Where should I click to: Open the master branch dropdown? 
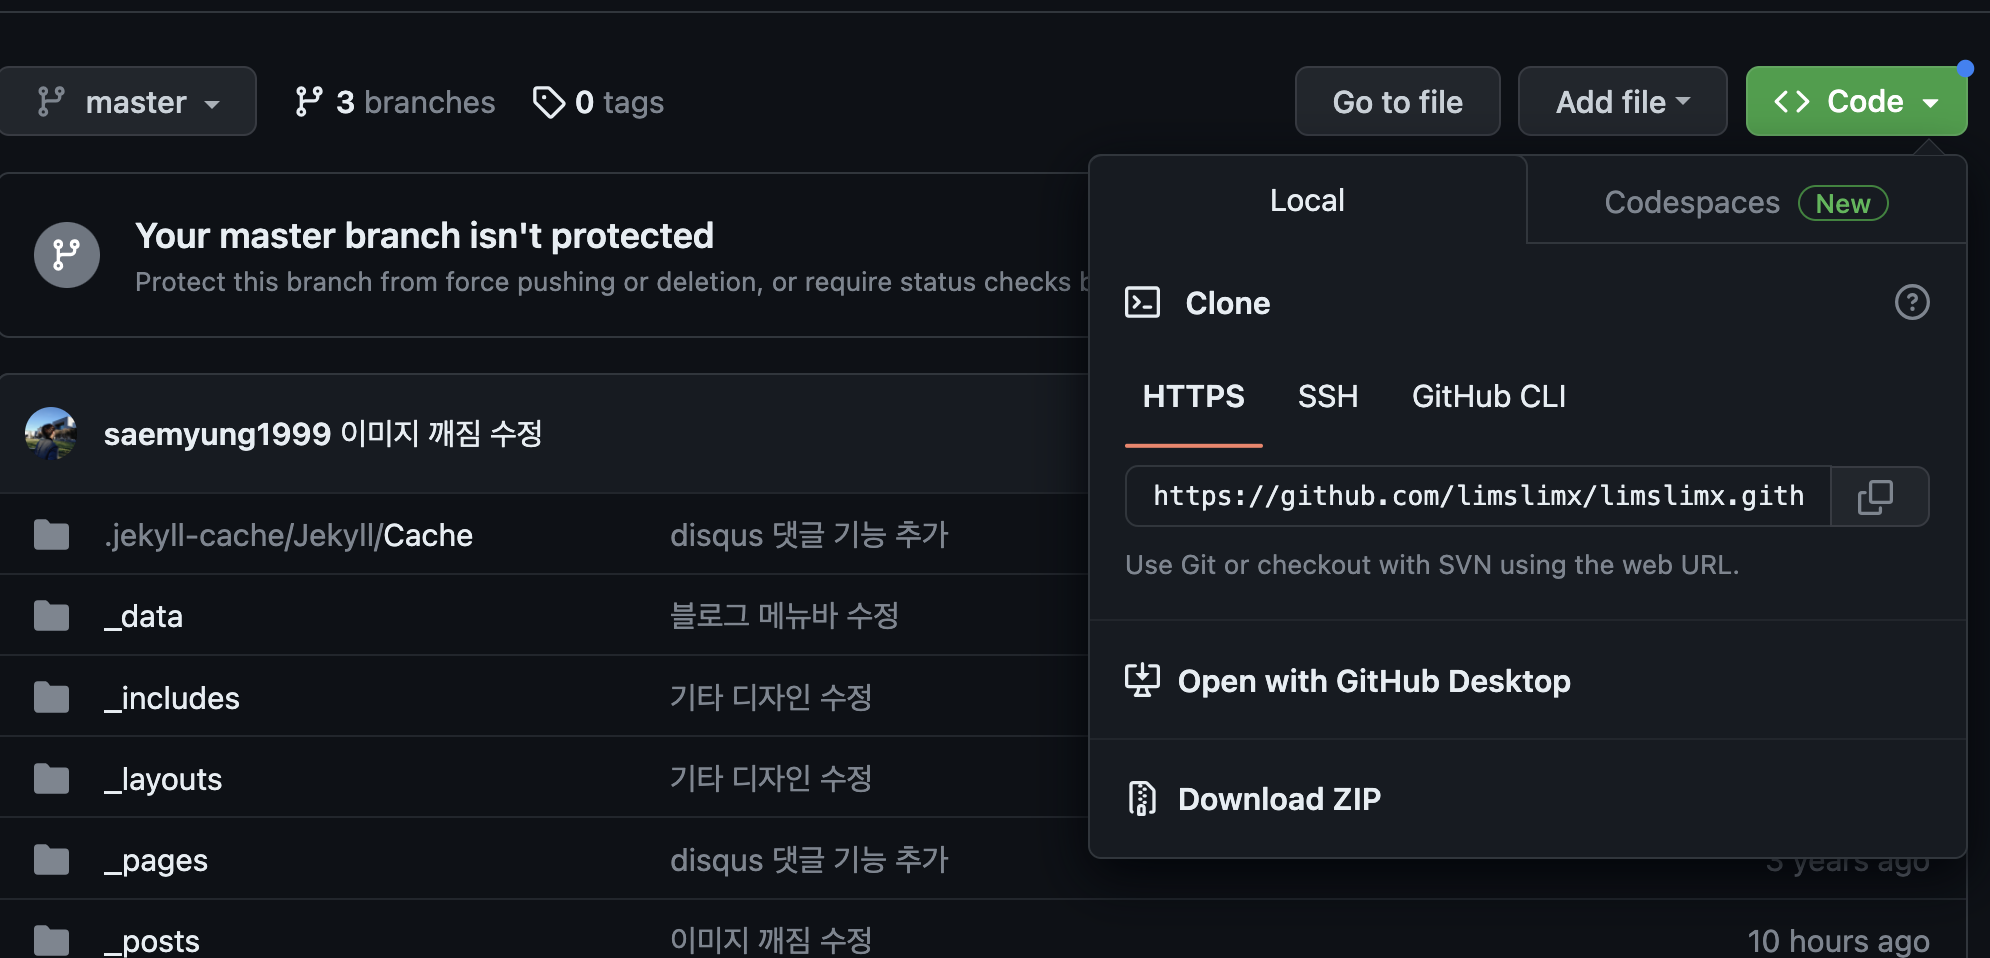coord(128,100)
